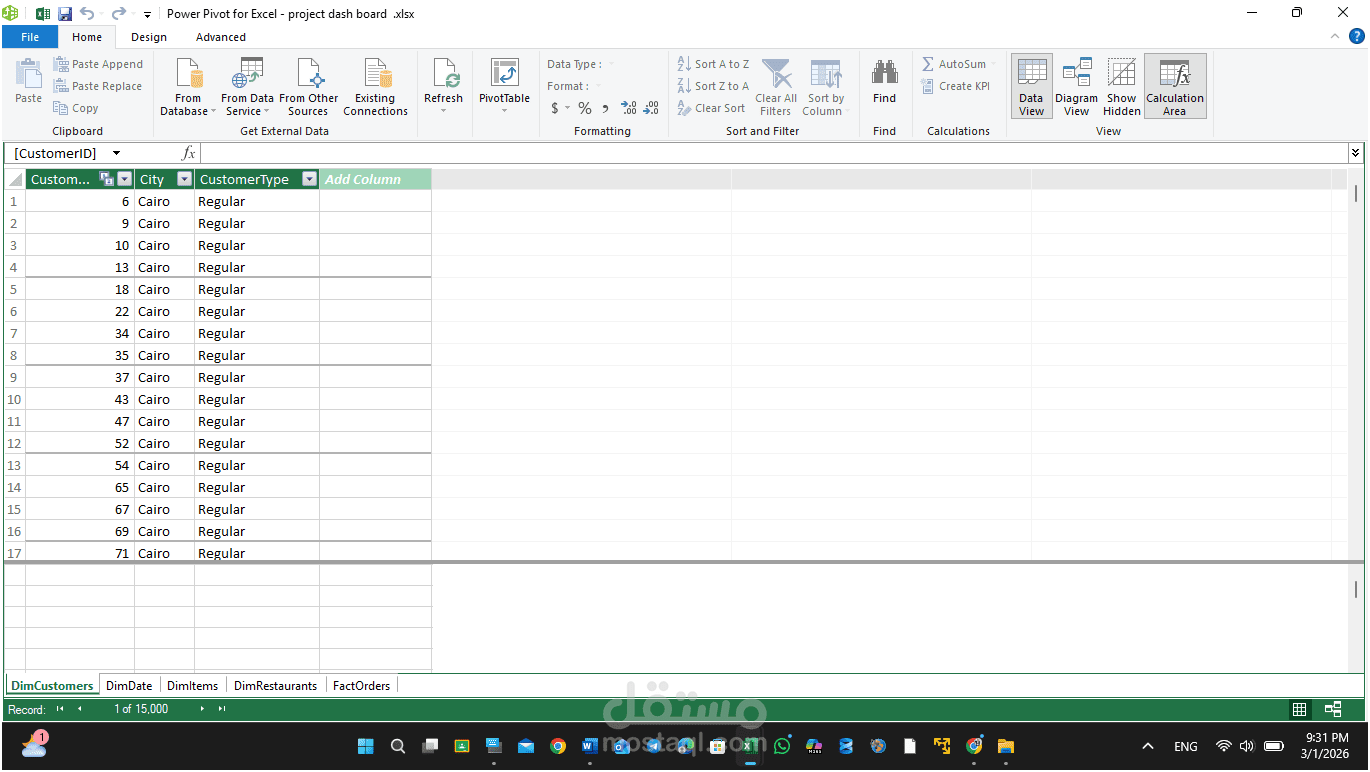Collapse the ribbon
The image size is (1370, 772).
tap(1335, 36)
